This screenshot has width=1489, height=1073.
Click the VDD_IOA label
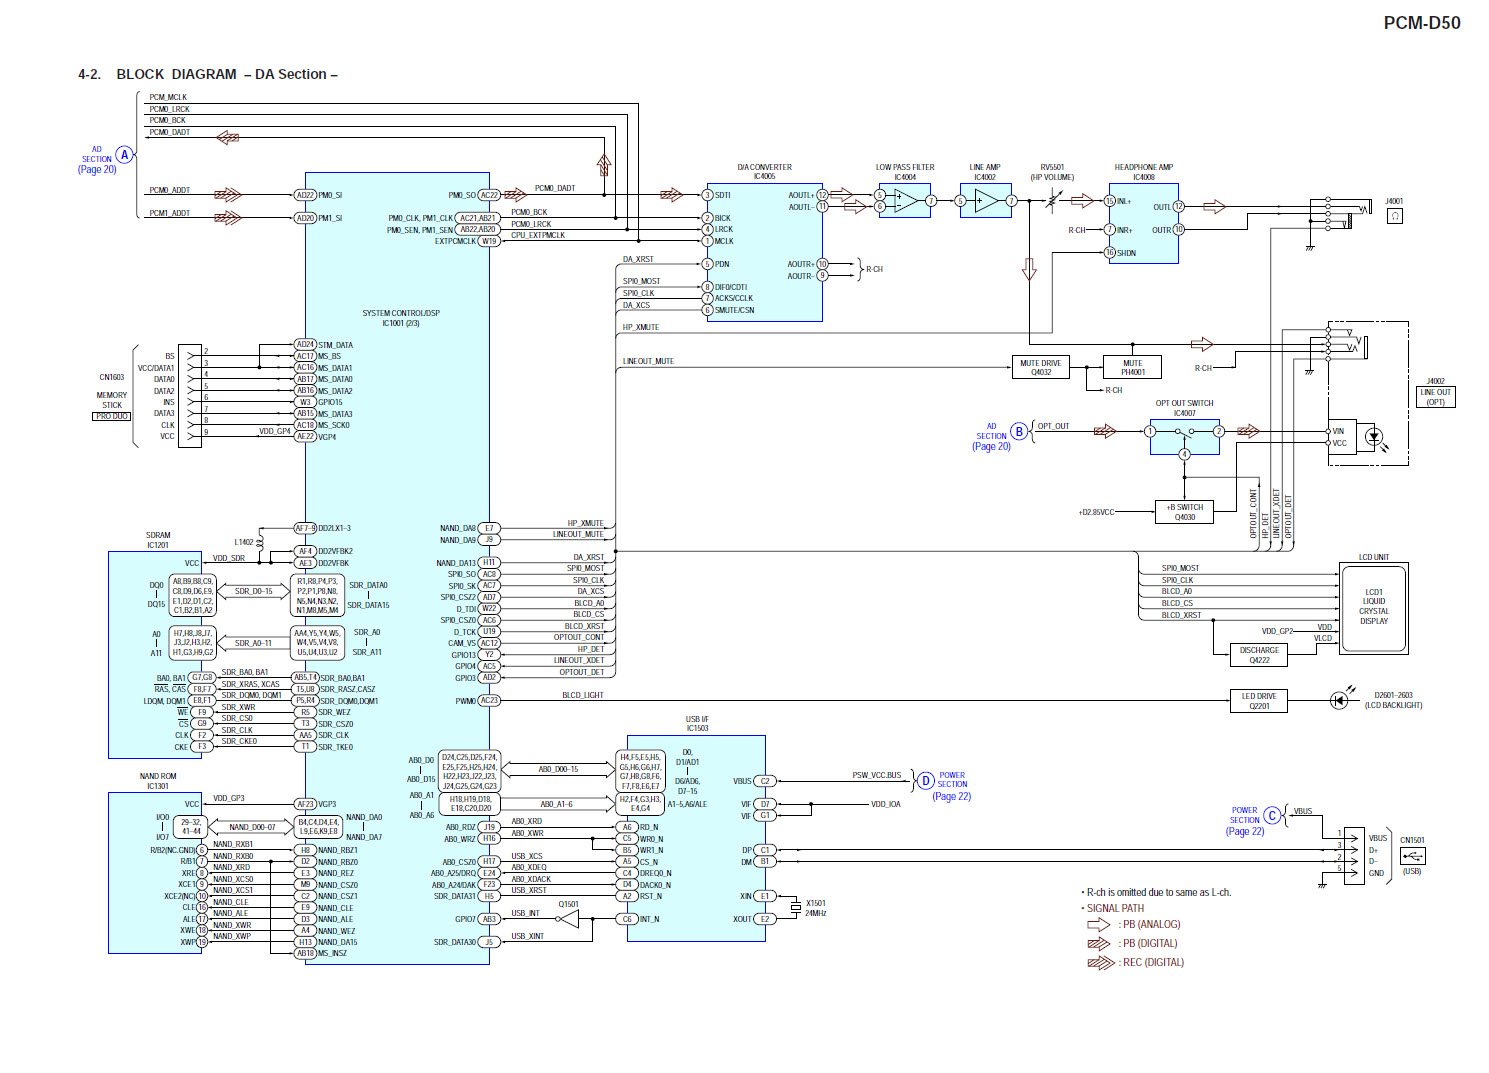point(886,804)
